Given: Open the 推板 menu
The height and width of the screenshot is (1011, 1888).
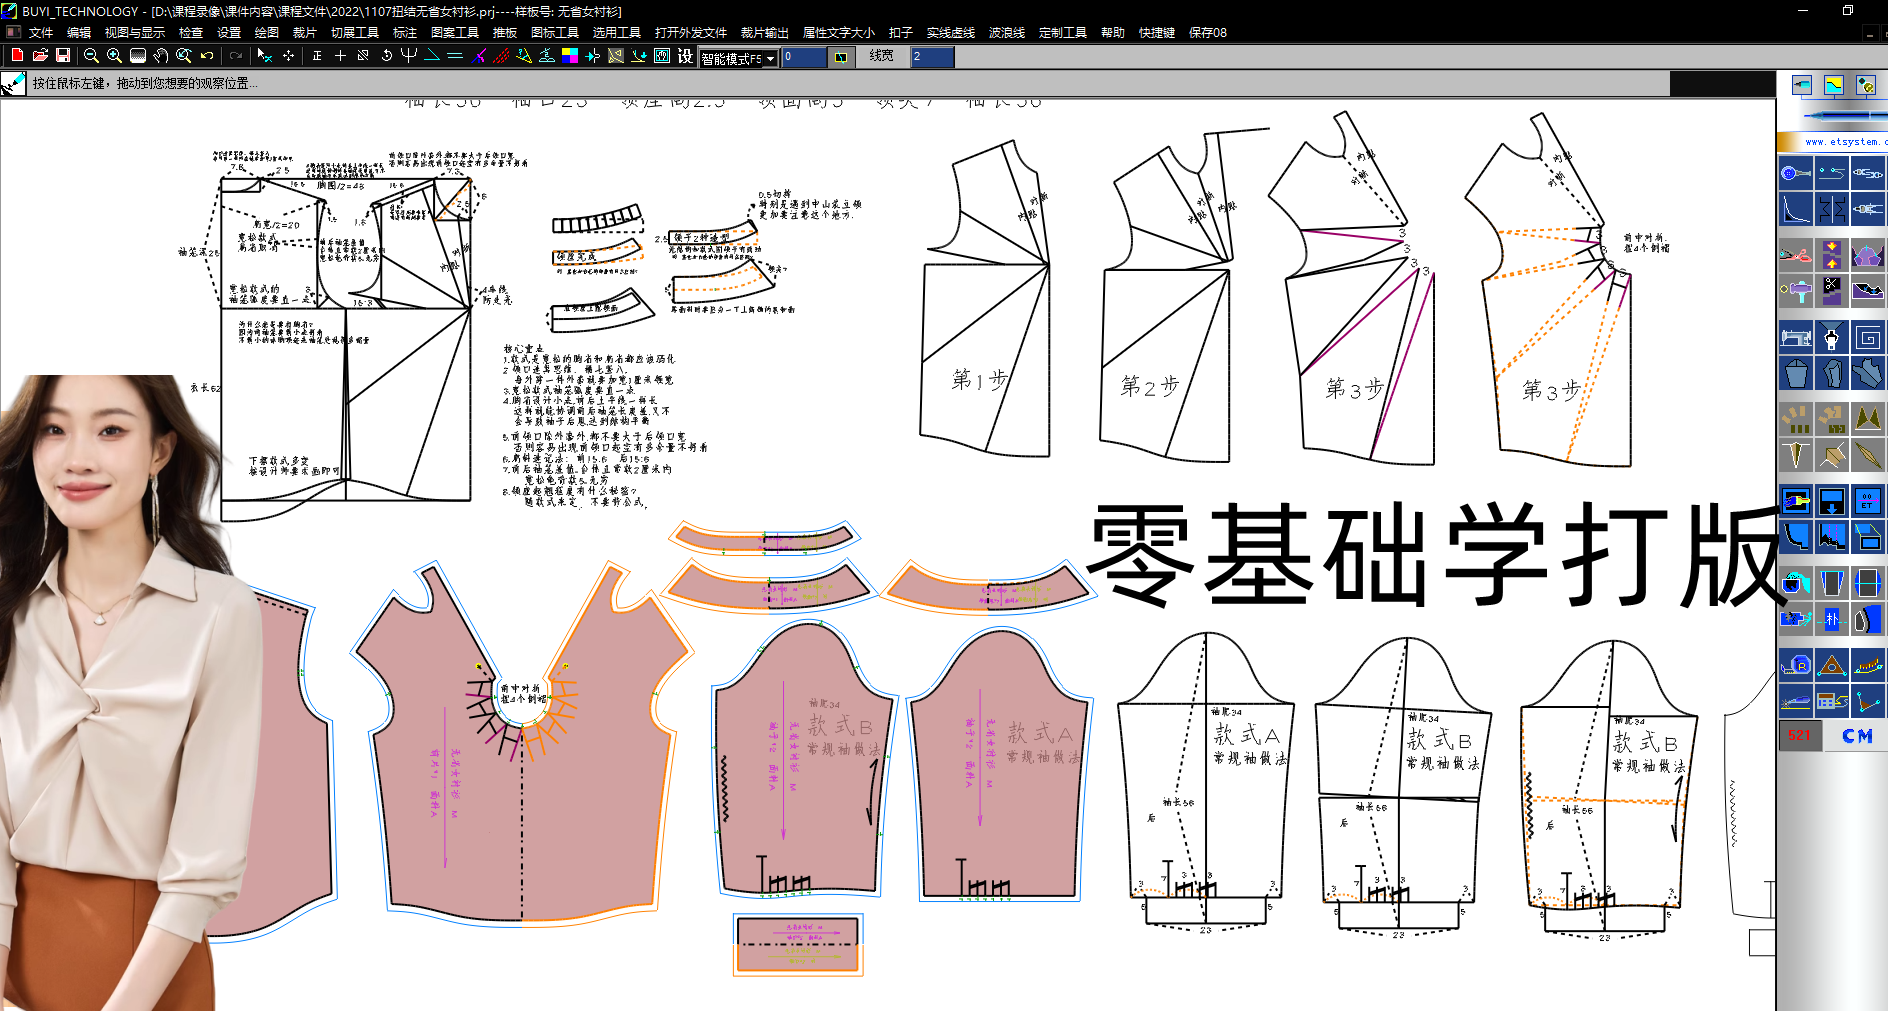Looking at the screenshot, I should [505, 33].
